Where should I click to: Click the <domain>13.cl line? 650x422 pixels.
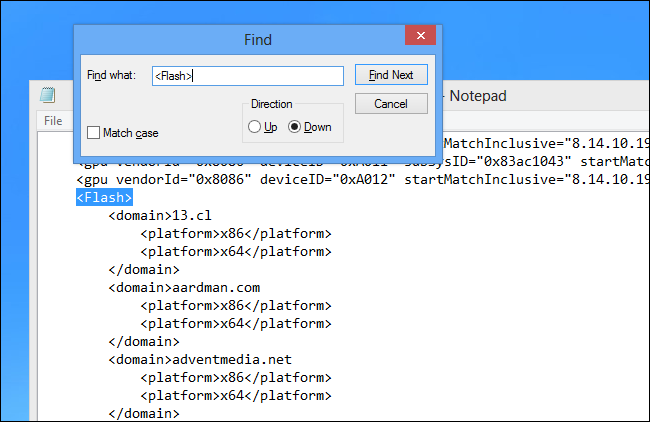pyautogui.click(x=160, y=216)
